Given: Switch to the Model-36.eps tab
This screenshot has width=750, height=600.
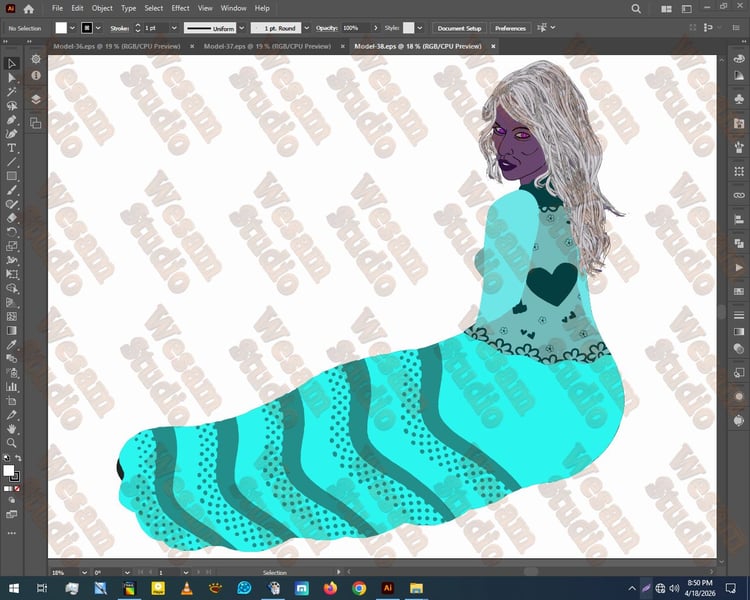Looking at the screenshot, I should coord(117,46).
